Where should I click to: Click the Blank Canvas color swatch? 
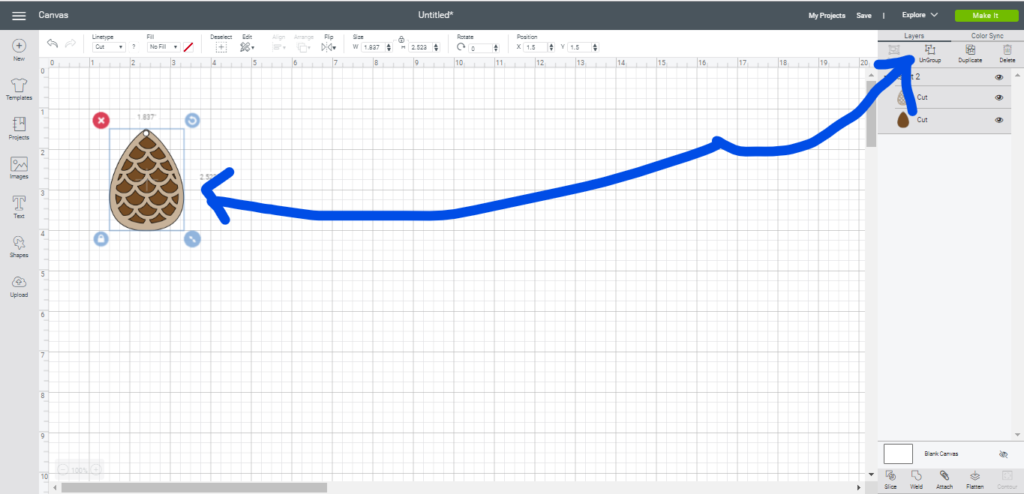(x=898, y=453)
